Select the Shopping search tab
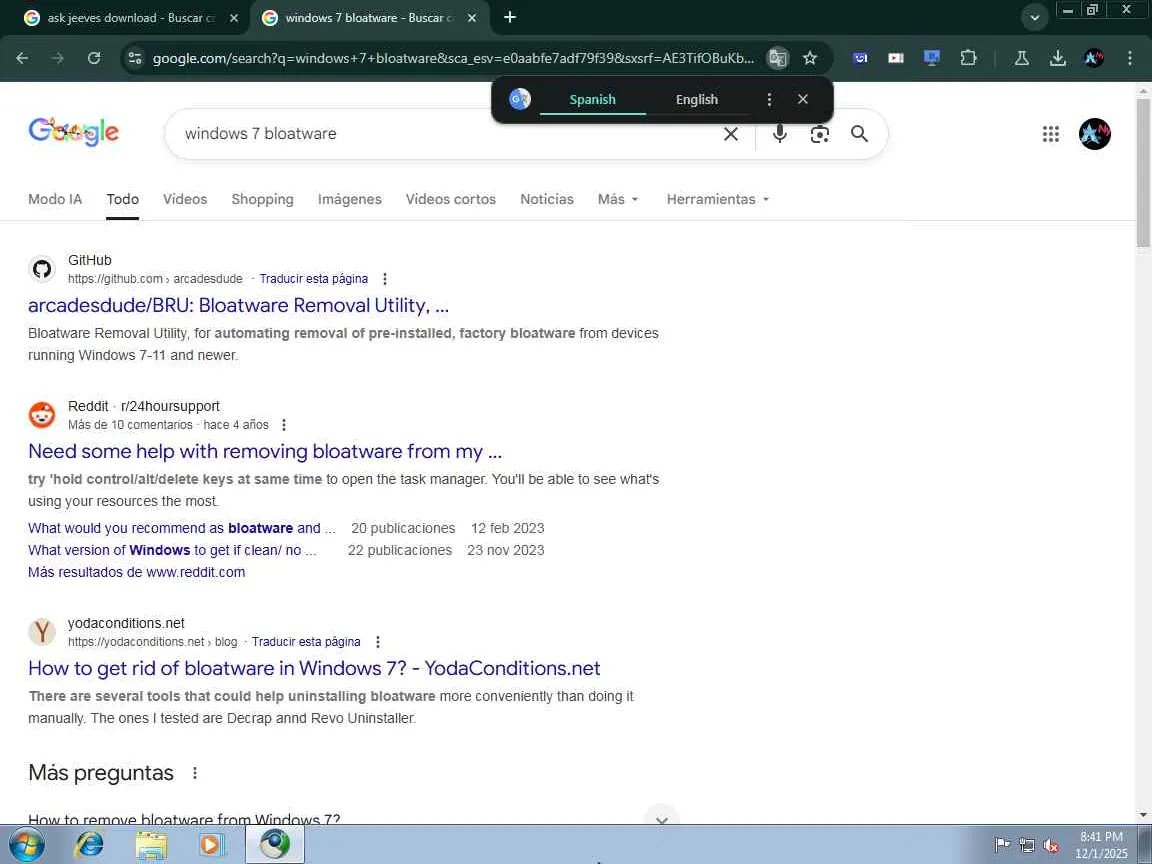The height and width of the screenshot is (864, 1152). (x=262, y=199)
